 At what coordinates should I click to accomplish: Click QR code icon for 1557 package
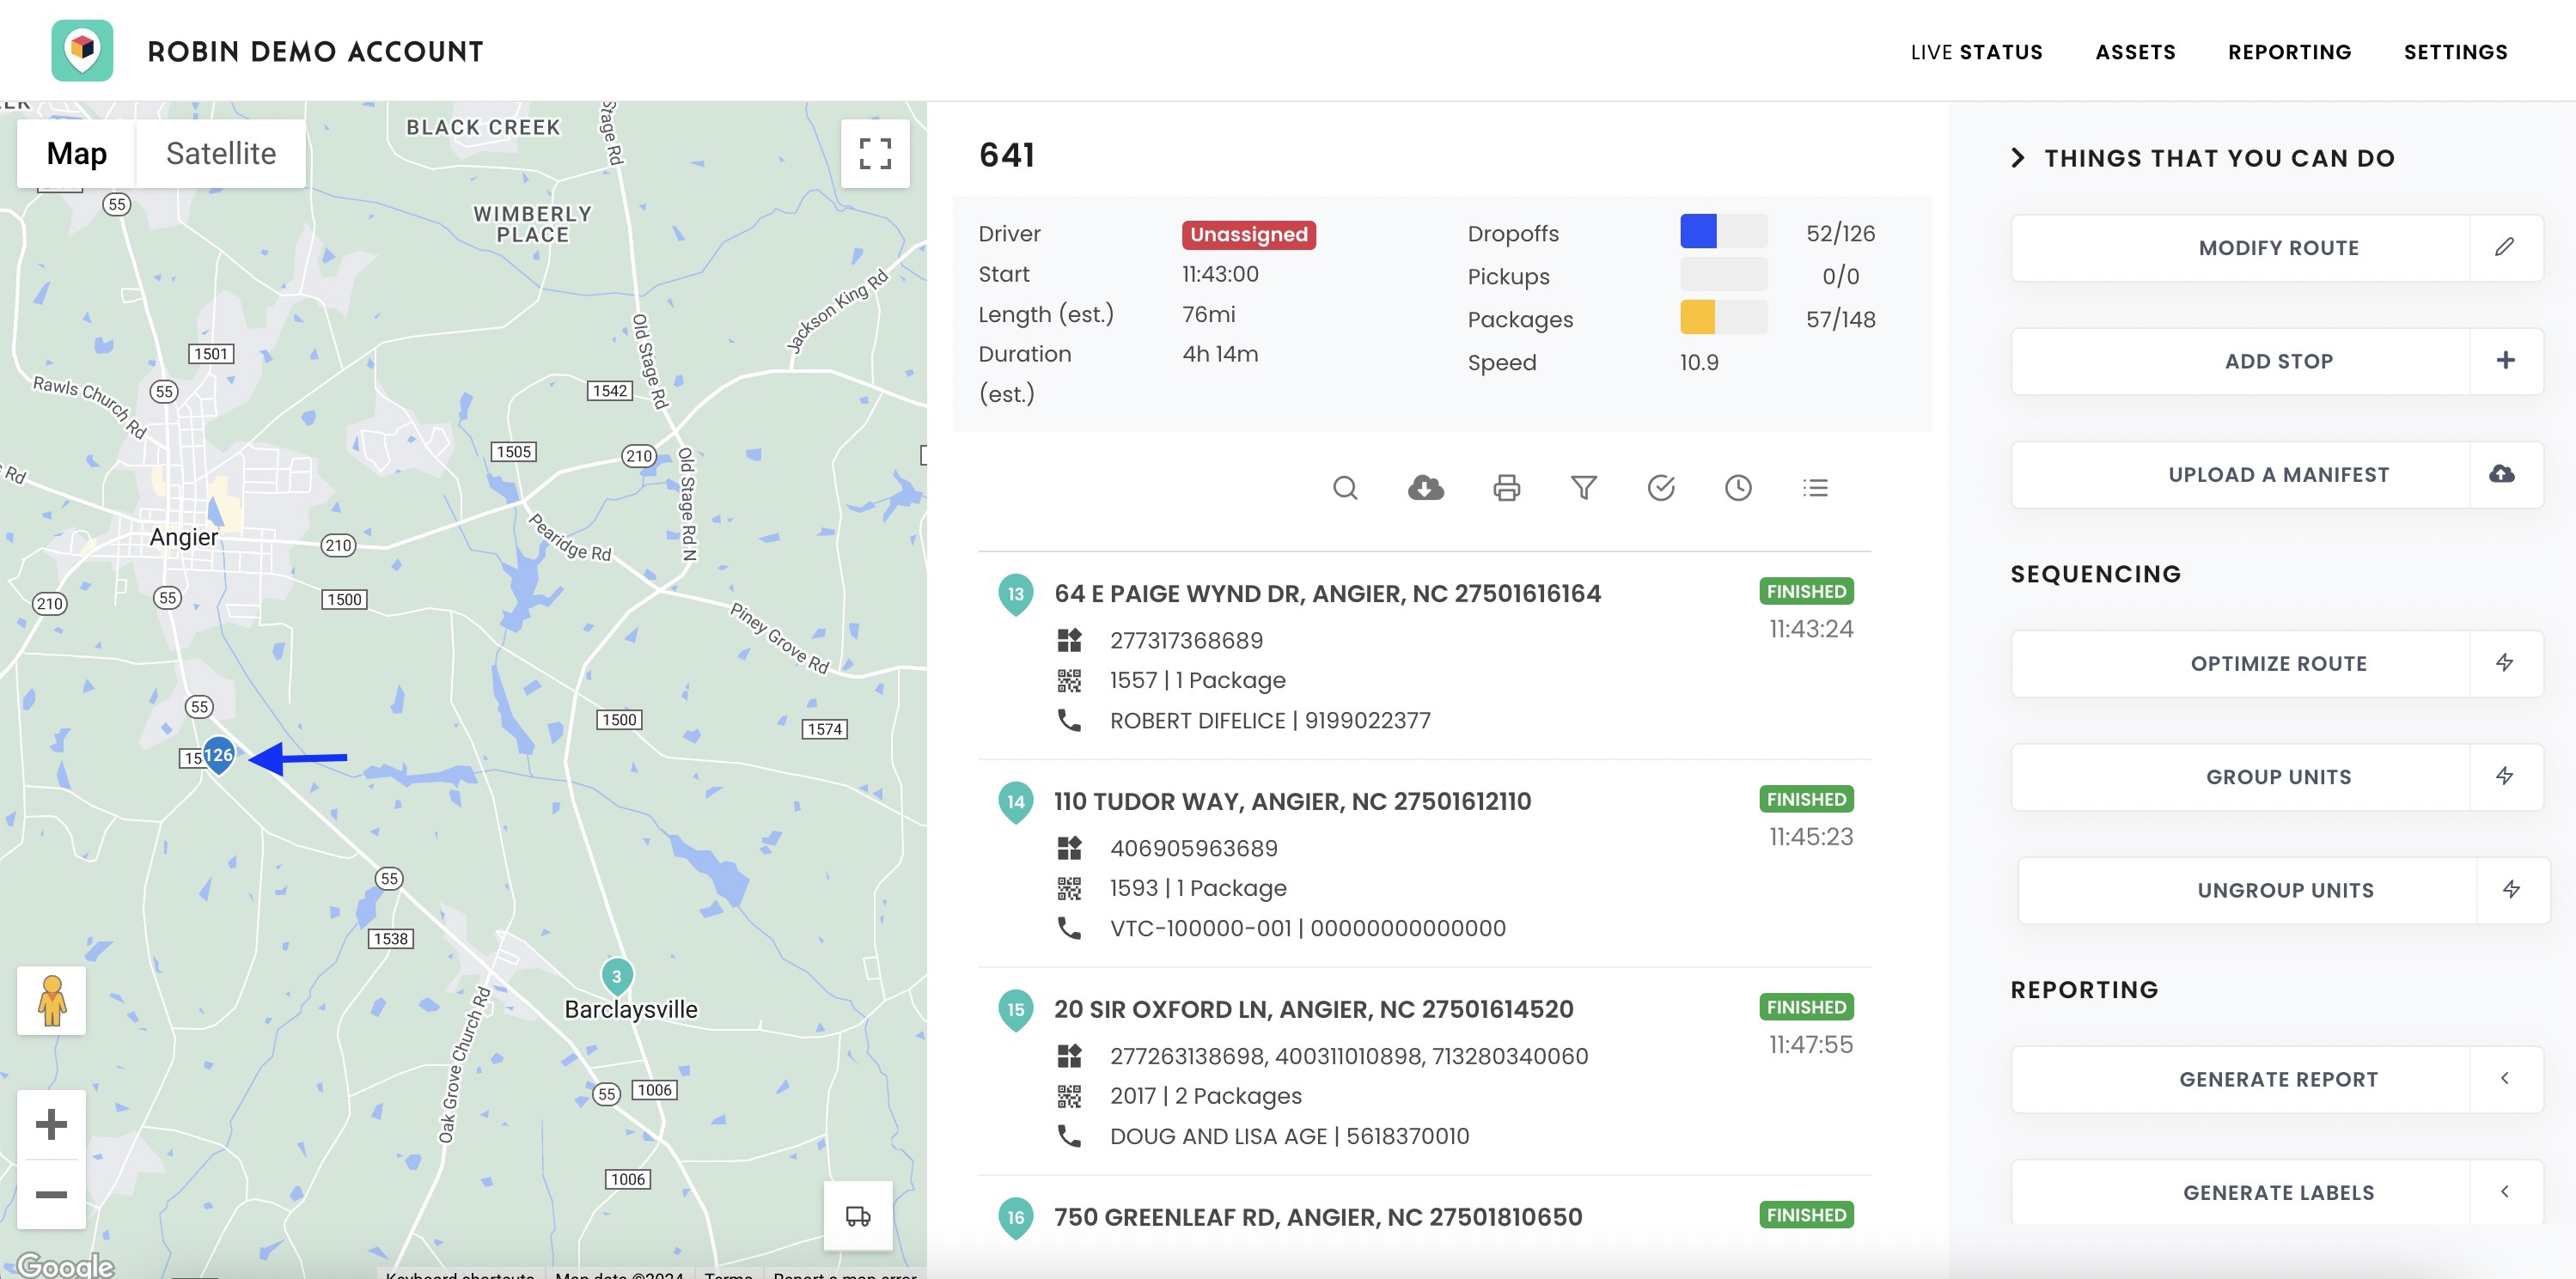[x=1069, y=680]
